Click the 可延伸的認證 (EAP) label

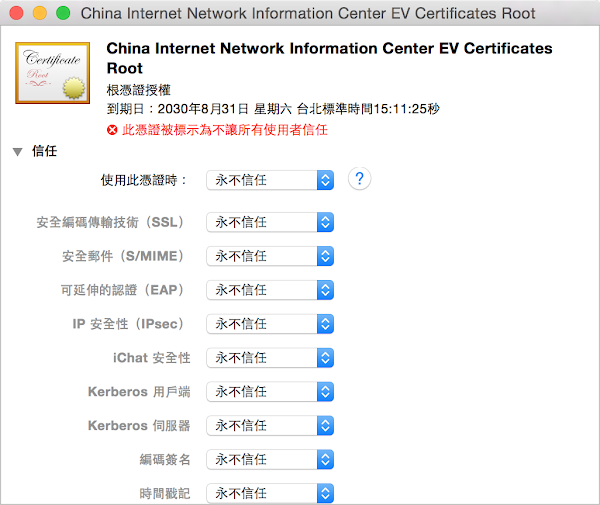(x=124, y=290)
